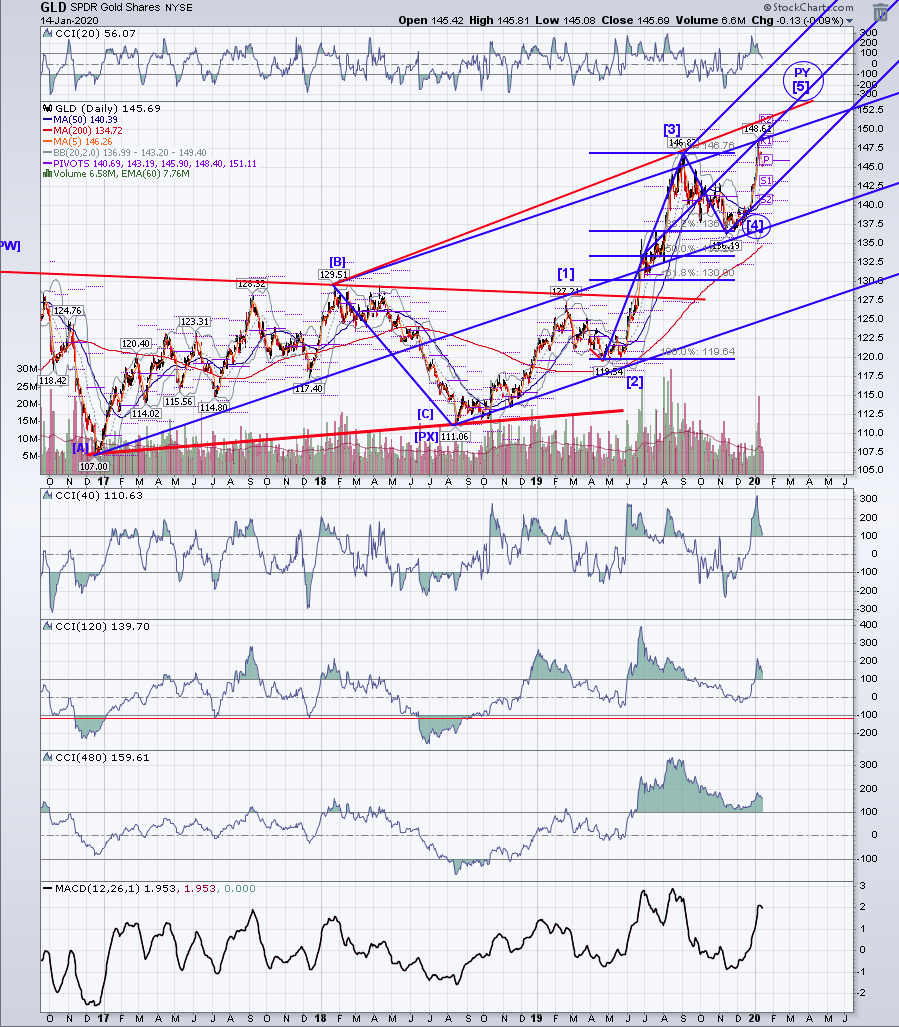Click the [A] wave label
The image size is (899, 1027).
(81, 448)
